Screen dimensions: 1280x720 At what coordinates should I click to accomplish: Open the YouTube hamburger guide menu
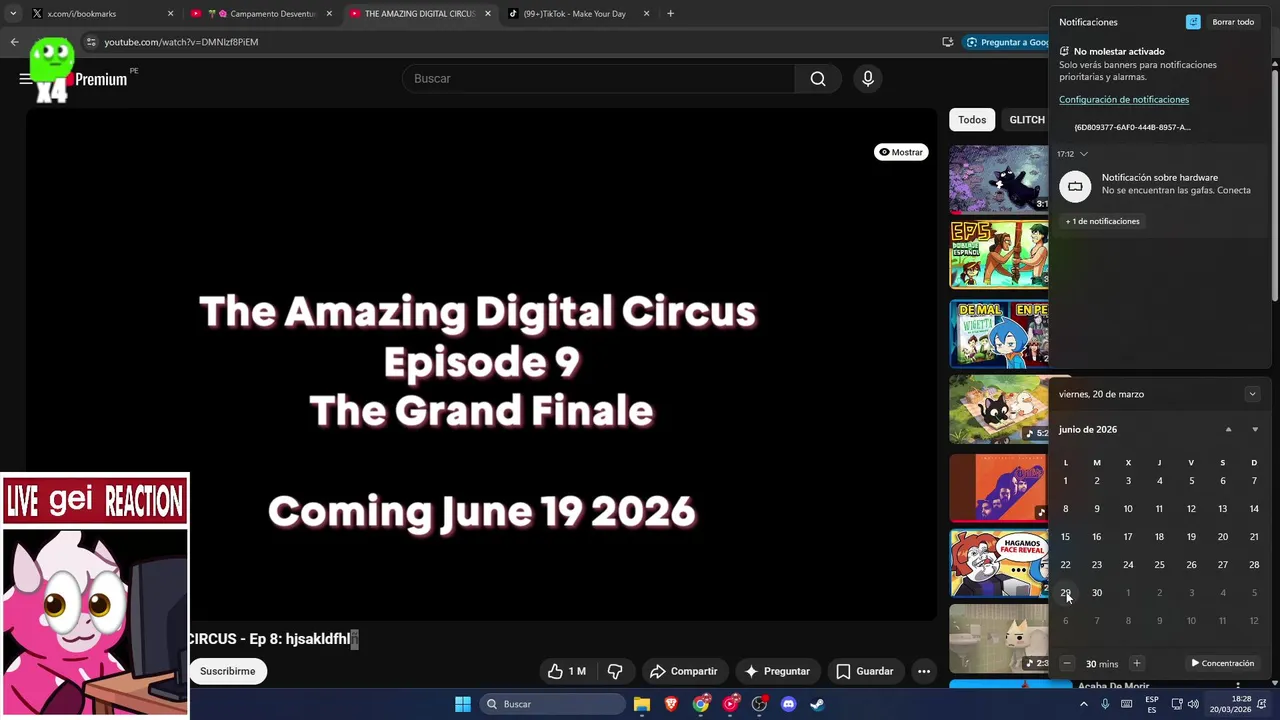coord(25,79)
